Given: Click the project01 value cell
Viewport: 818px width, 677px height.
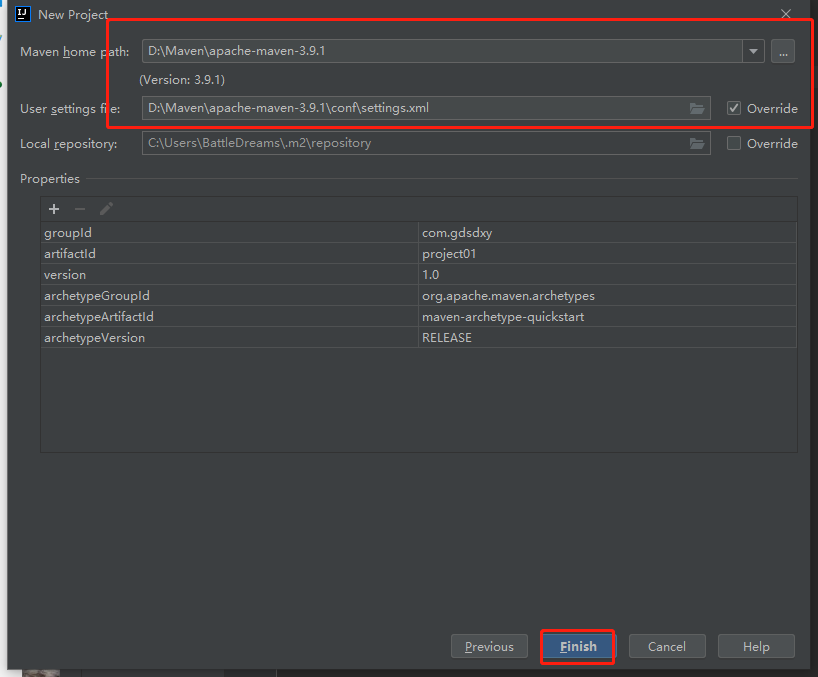Looking at the screenshot, I should pos(607,253).
